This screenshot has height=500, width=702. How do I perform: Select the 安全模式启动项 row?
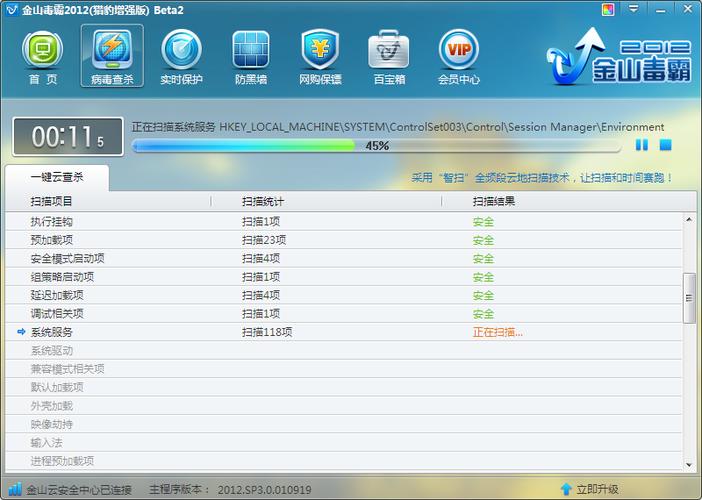(x=344, y=258)
